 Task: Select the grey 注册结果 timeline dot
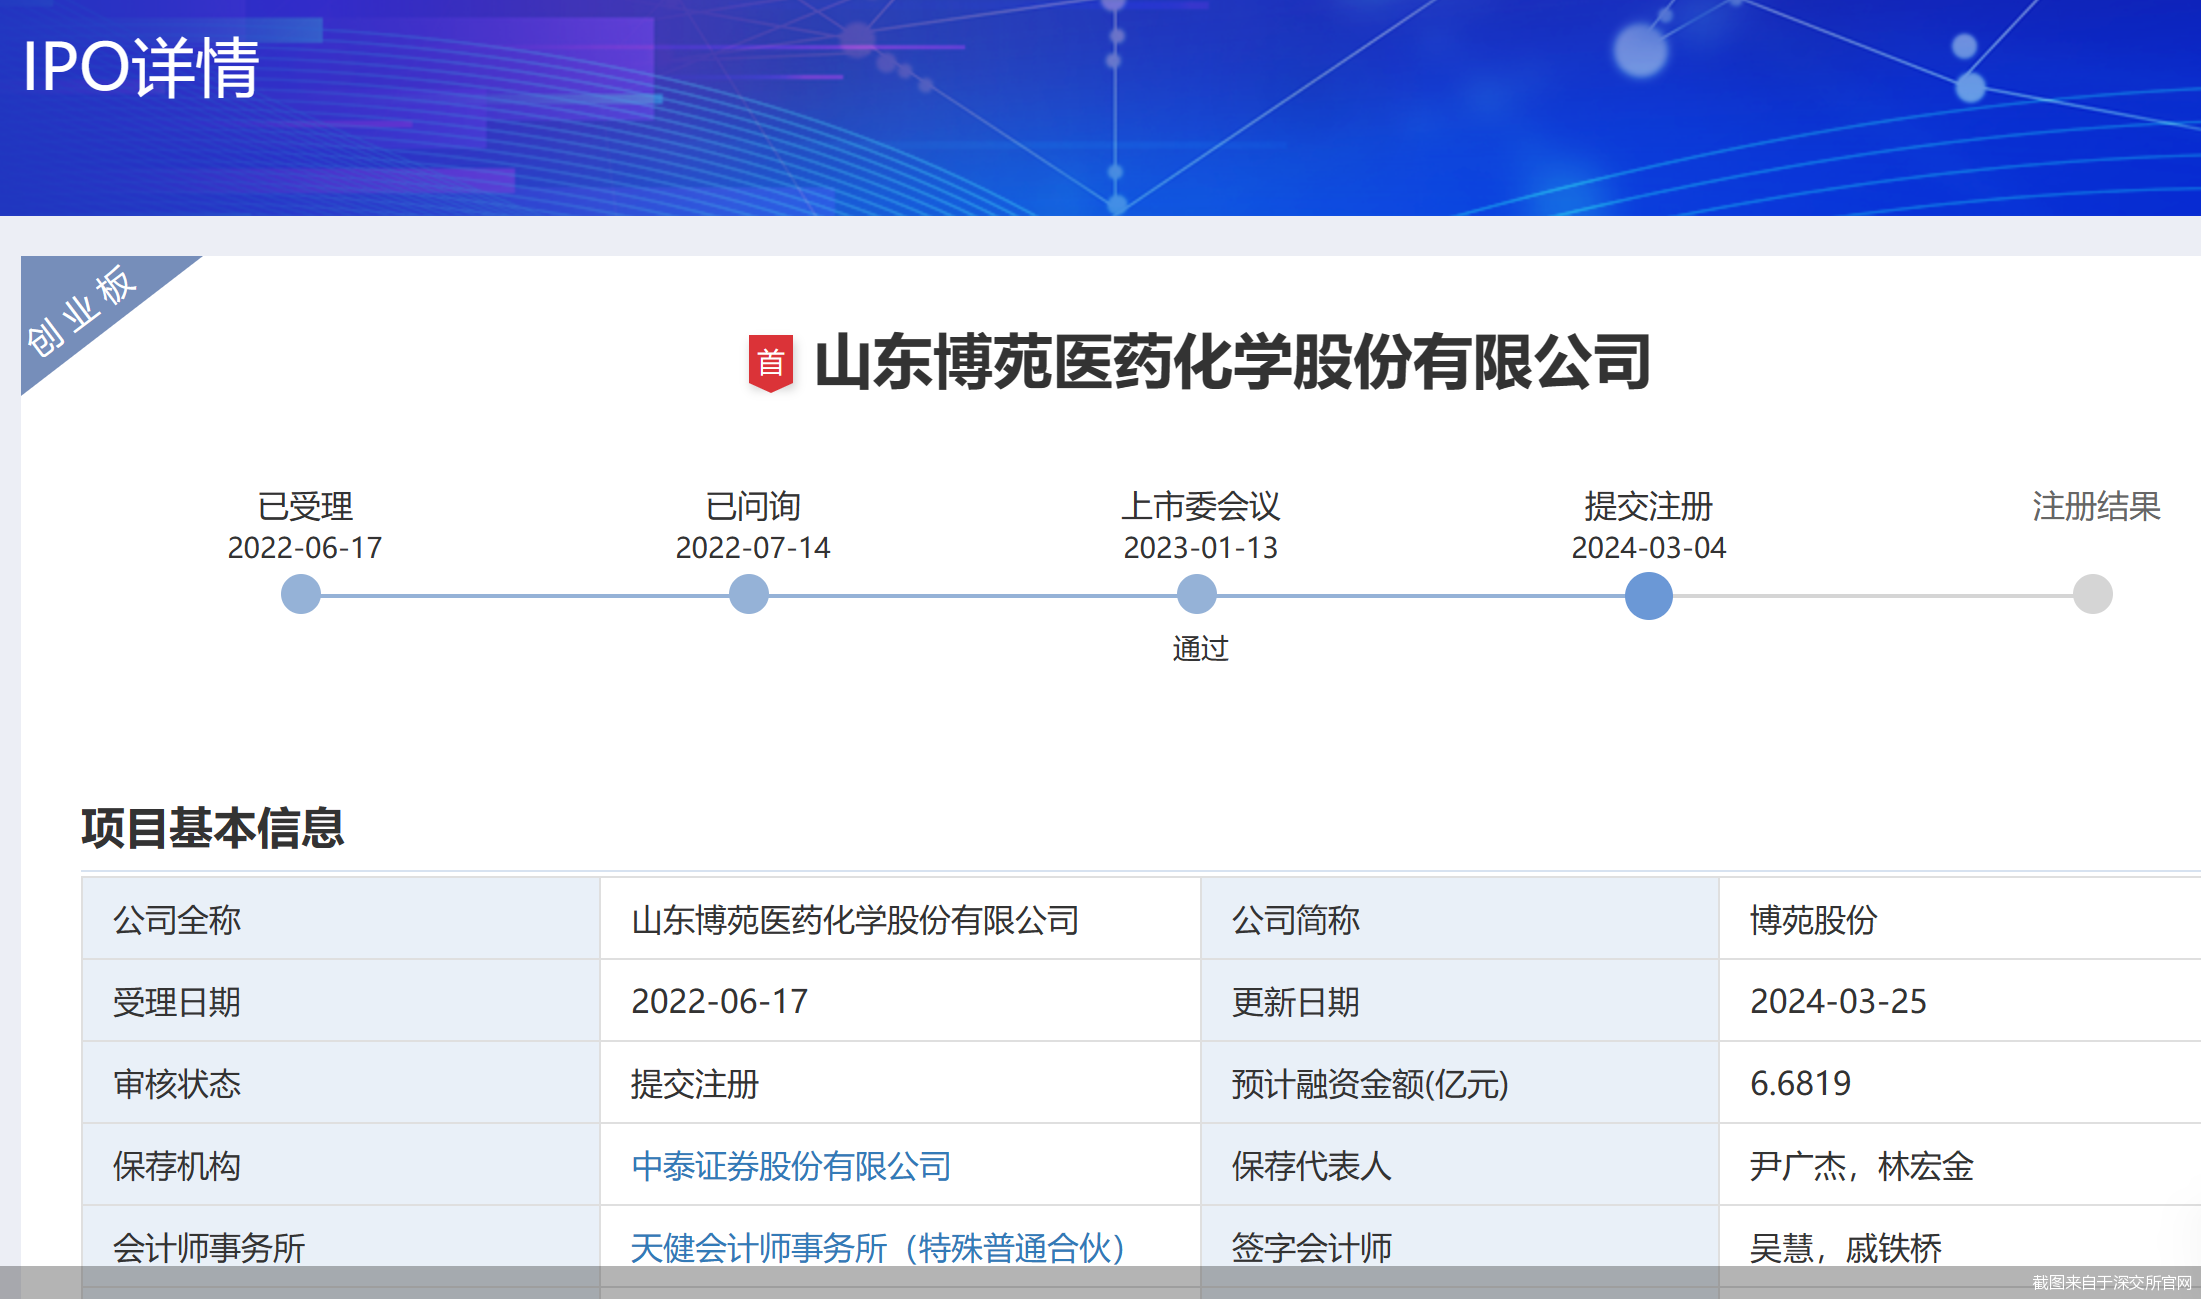2093,595
